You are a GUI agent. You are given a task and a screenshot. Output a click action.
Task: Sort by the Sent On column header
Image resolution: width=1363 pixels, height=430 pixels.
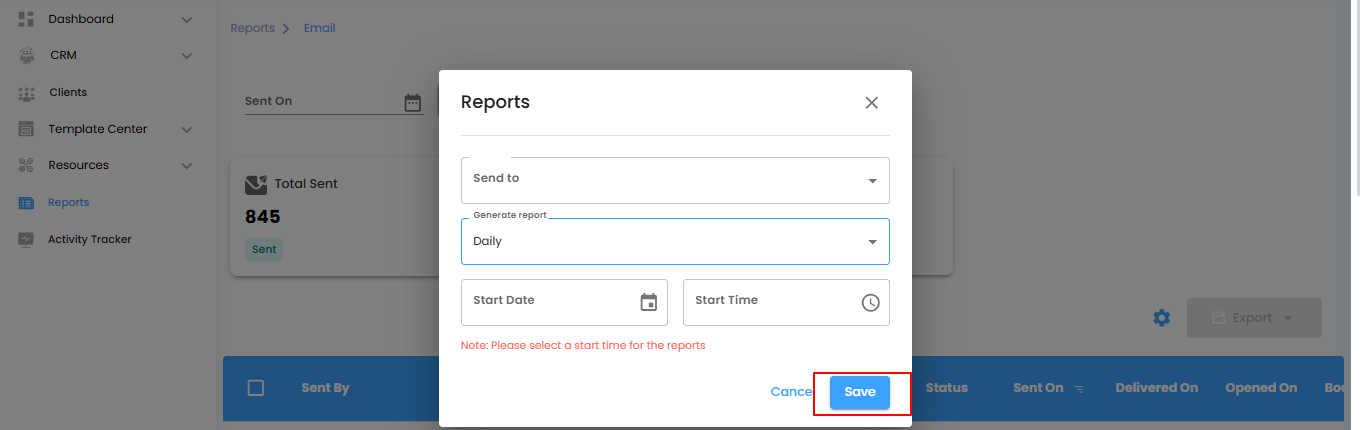point(1038,388)
